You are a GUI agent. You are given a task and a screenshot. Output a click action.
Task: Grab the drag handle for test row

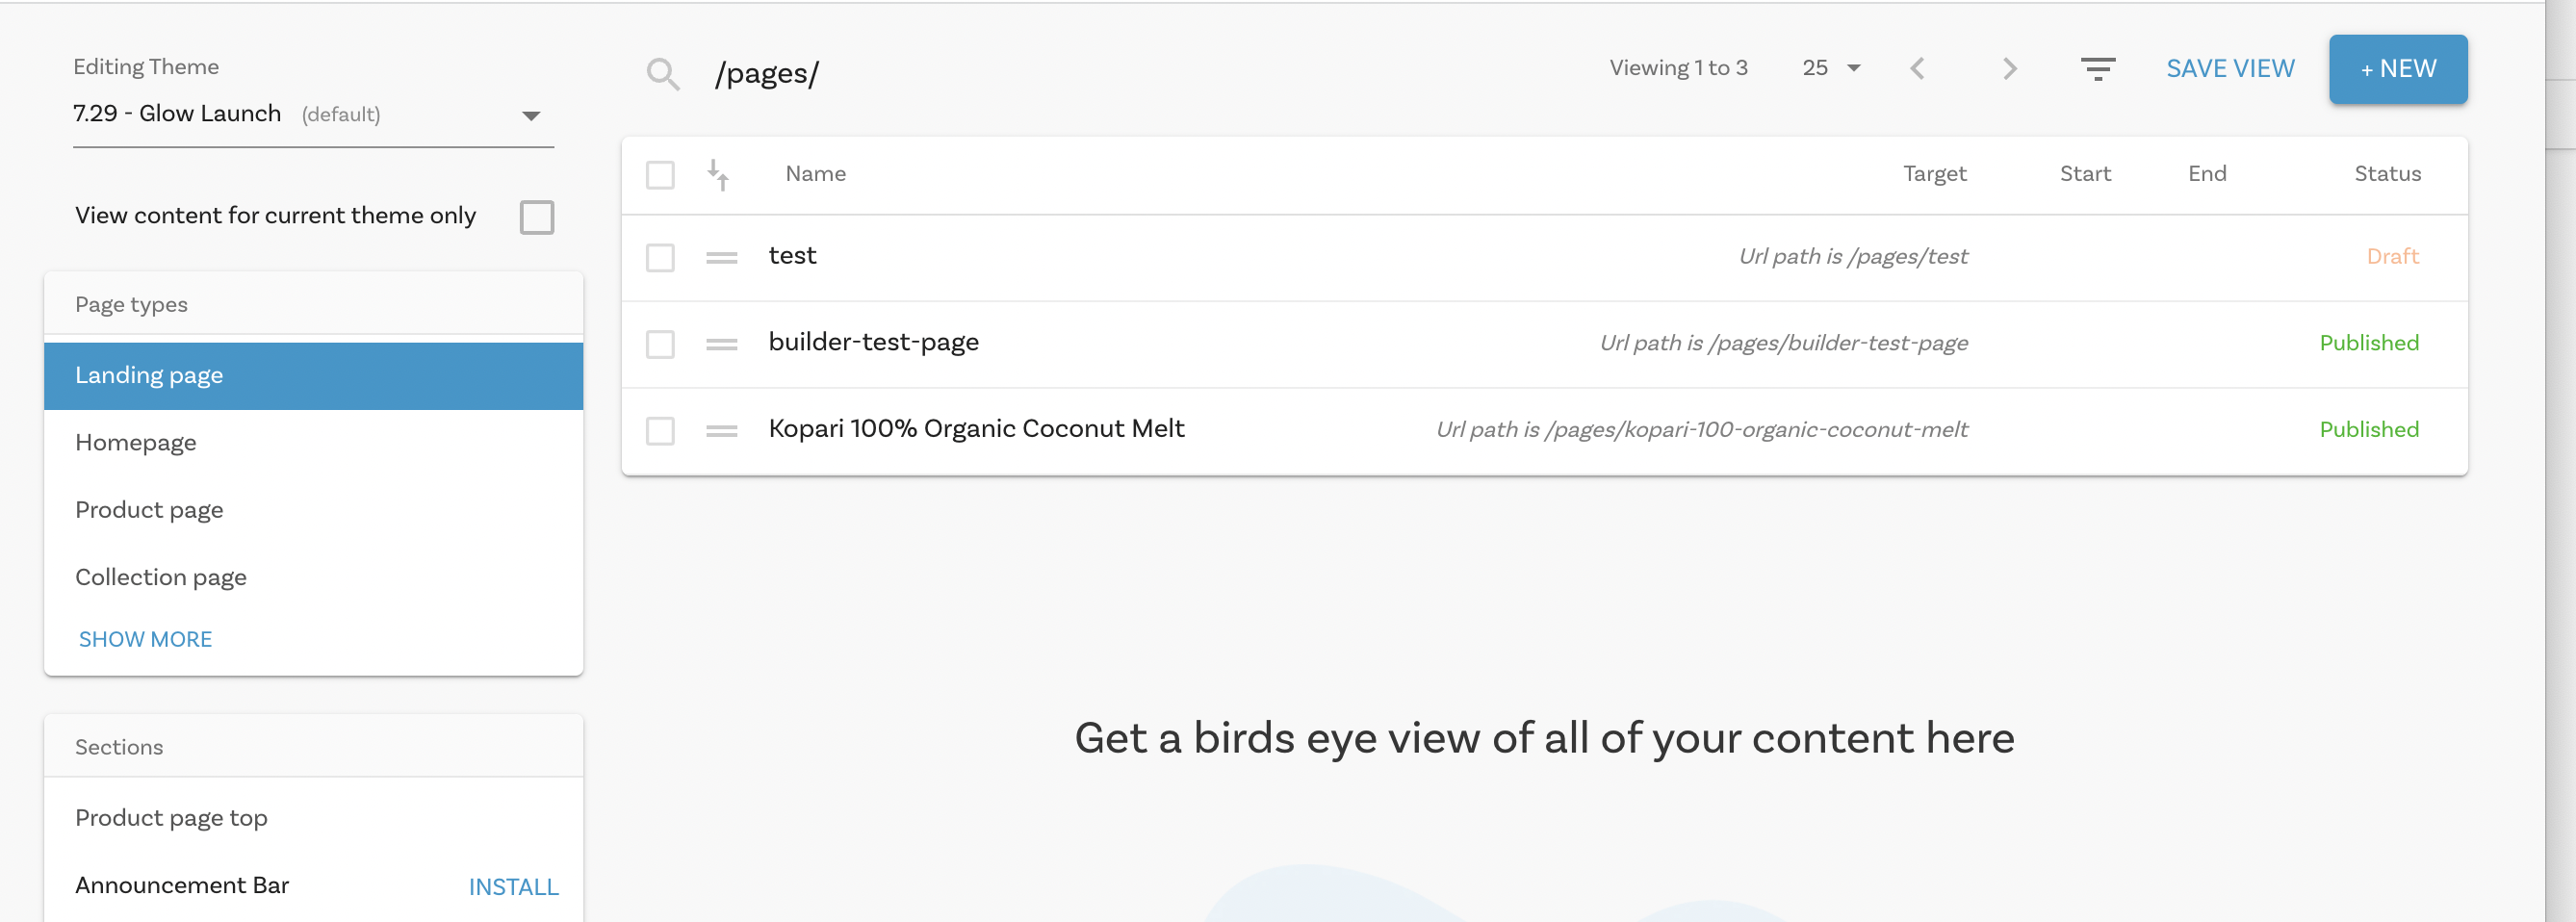[x=721, y=258]
